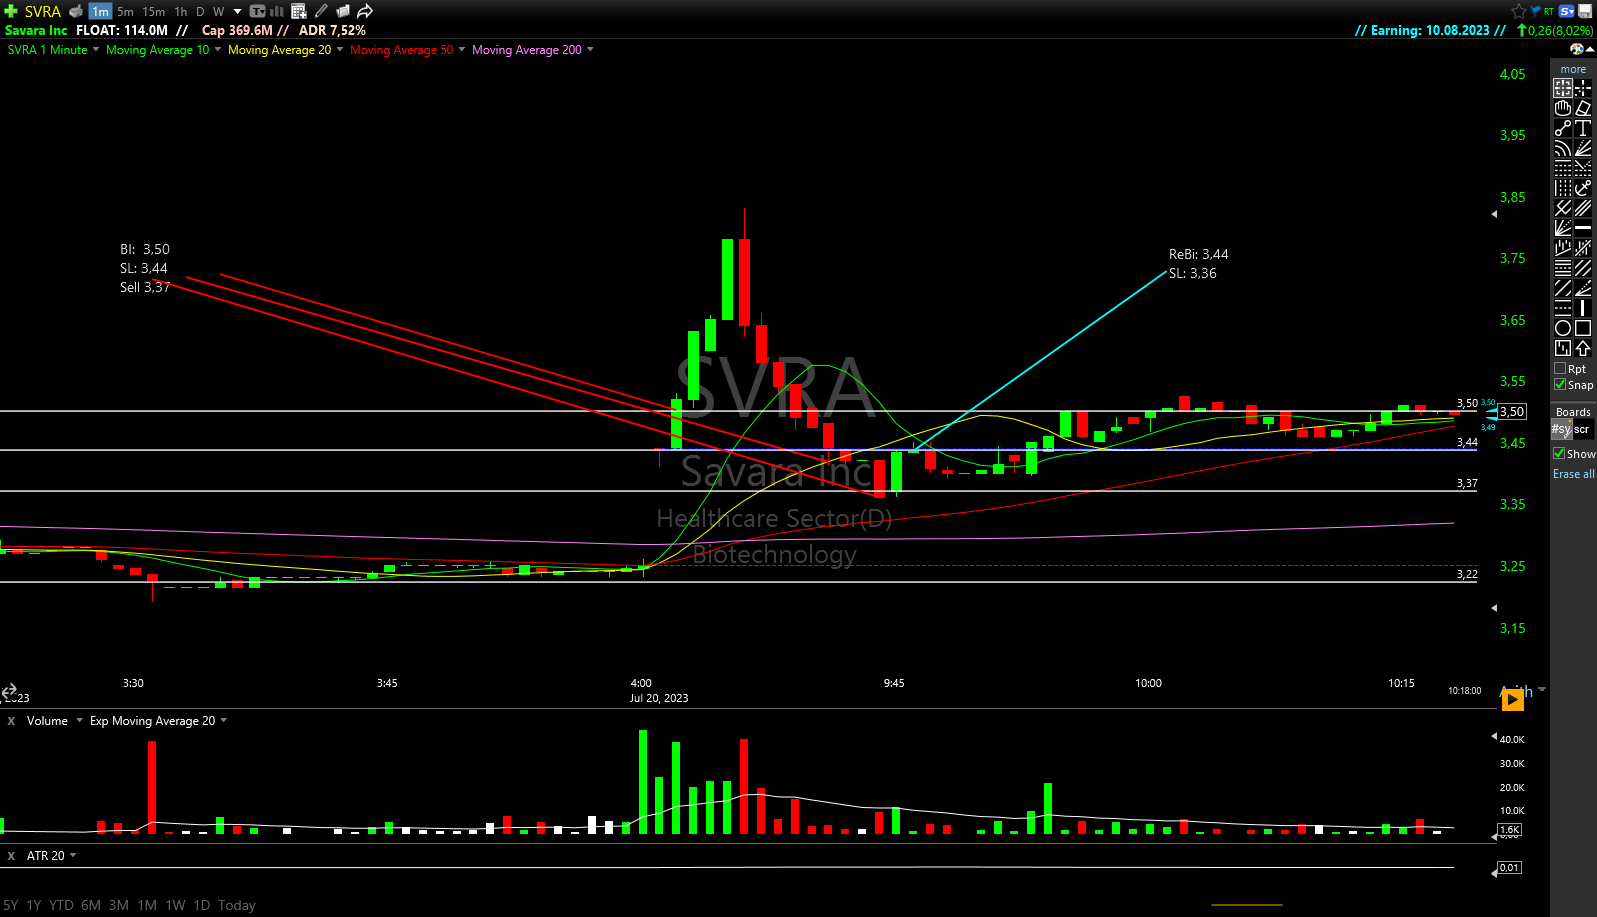Click the green plus add-symbol icon
The image size is (1597, 917).
(x=11, y=11)
